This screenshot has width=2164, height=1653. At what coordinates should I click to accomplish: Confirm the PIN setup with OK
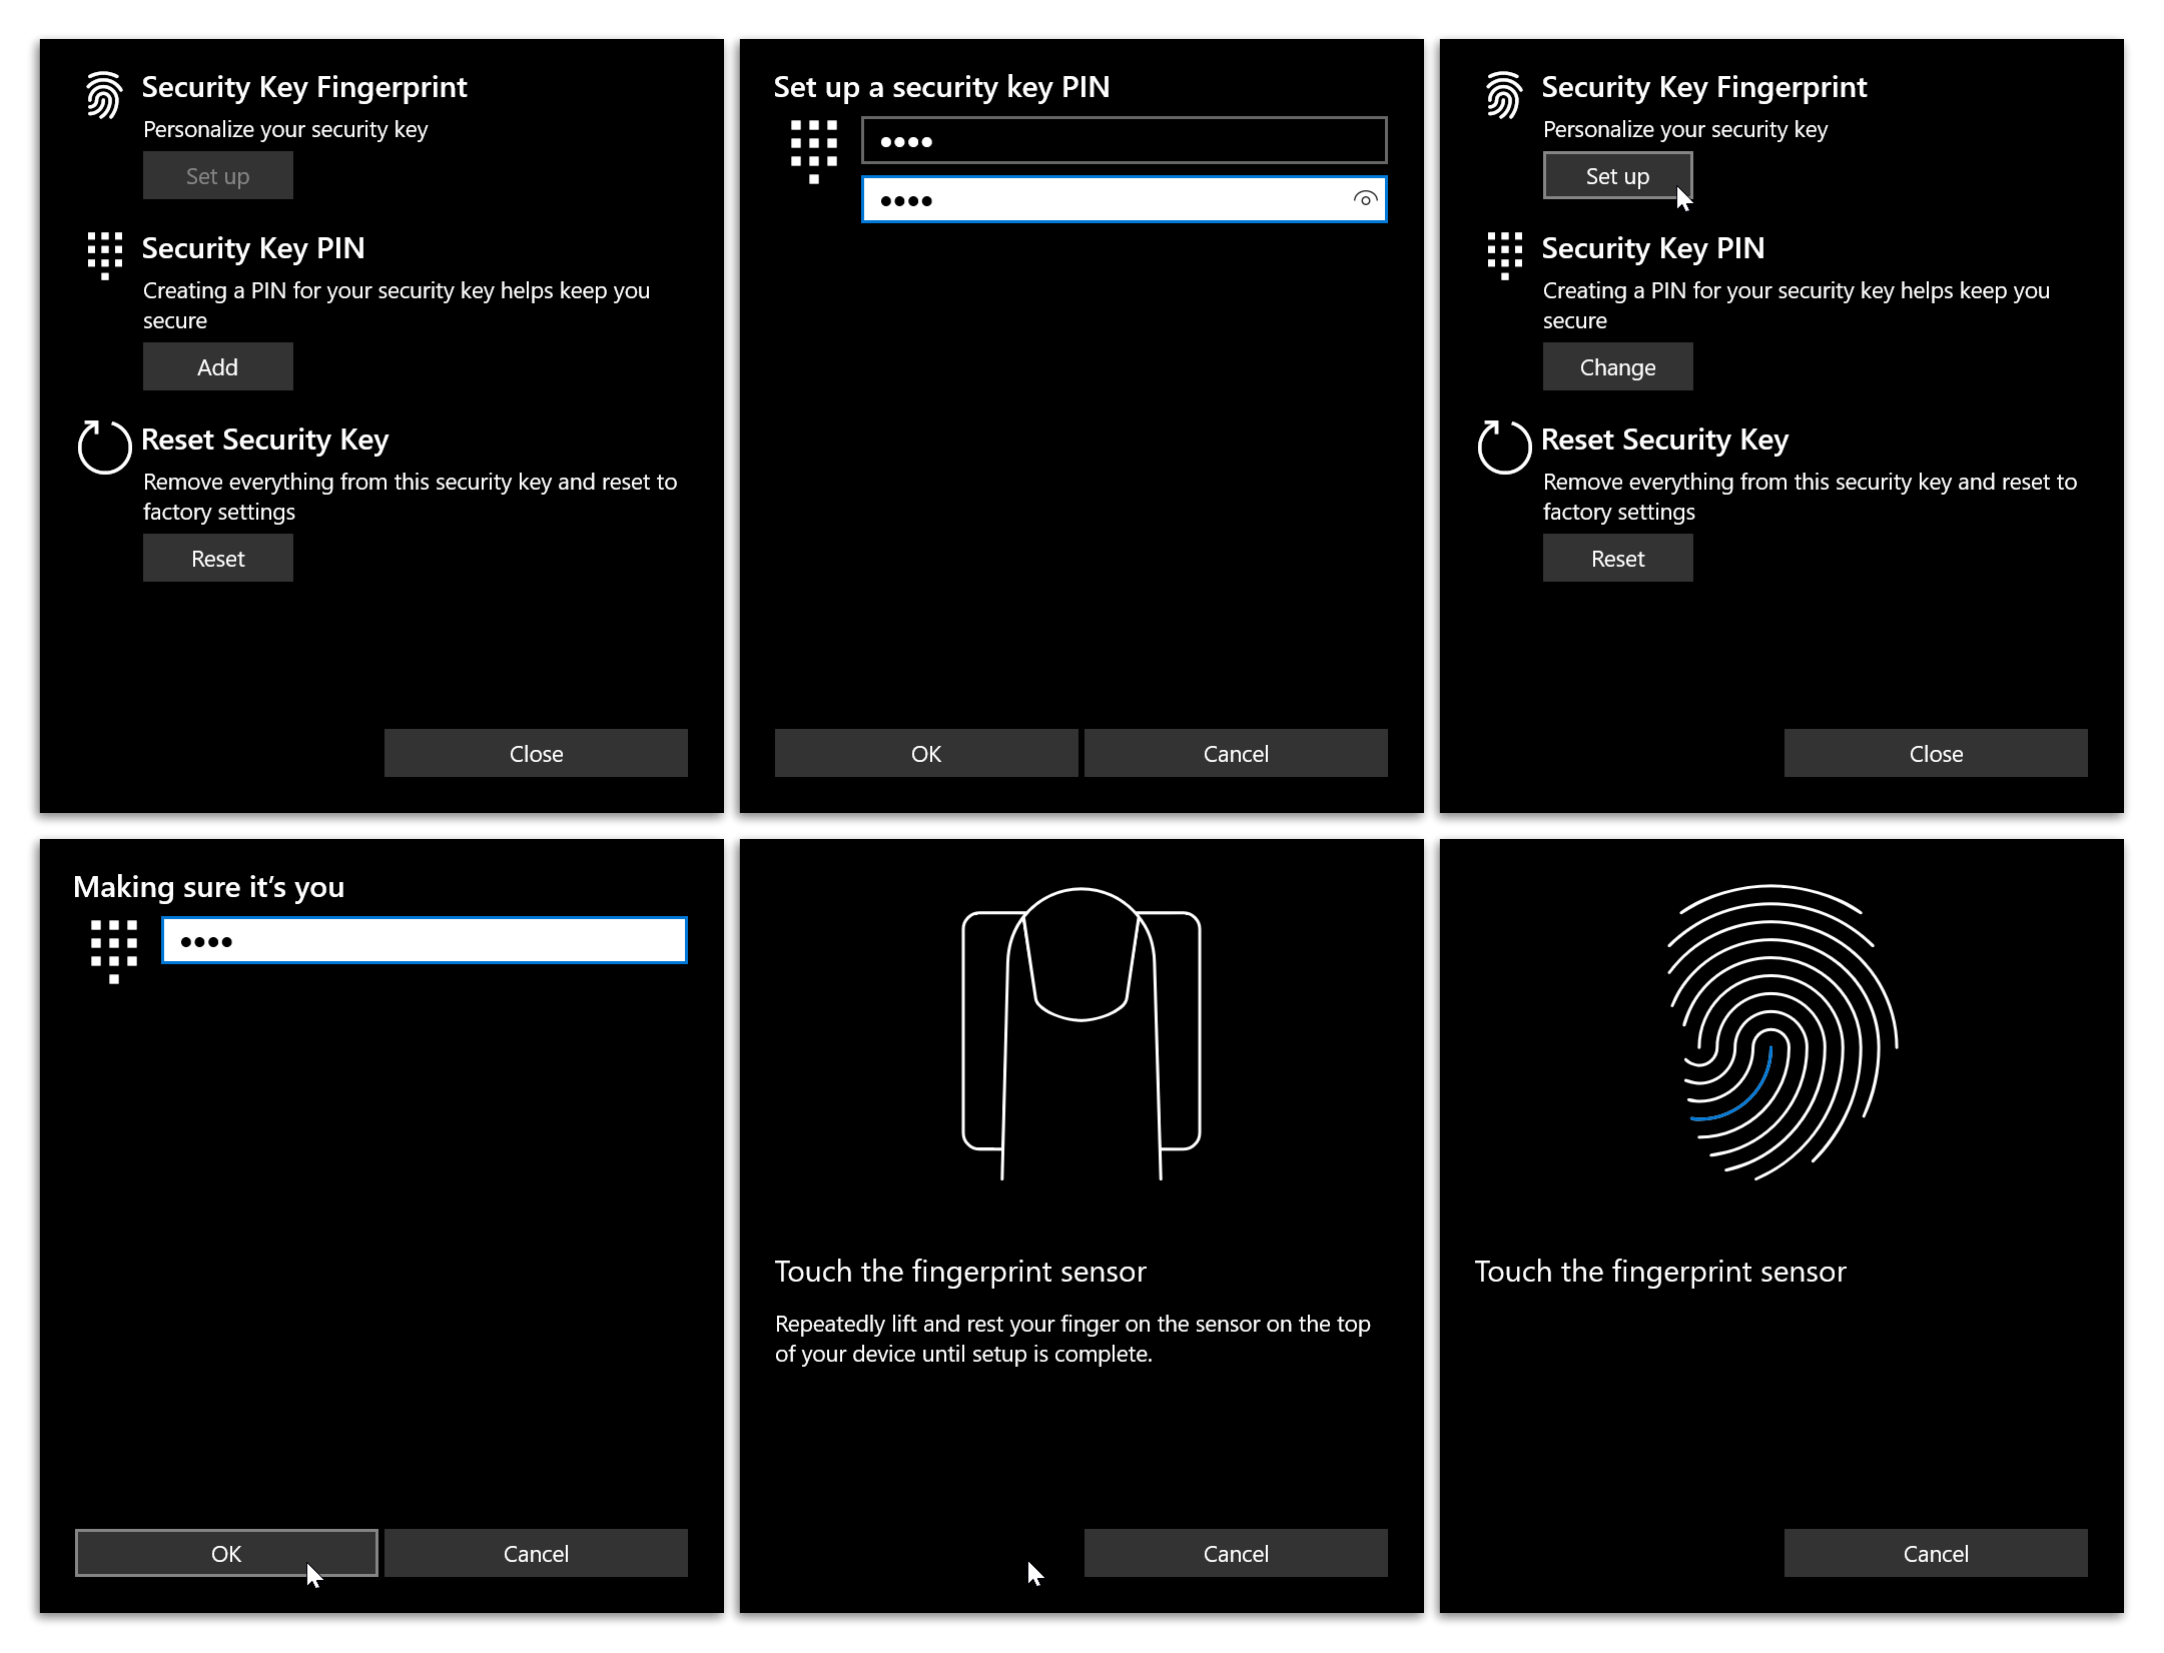coord(925,753)
